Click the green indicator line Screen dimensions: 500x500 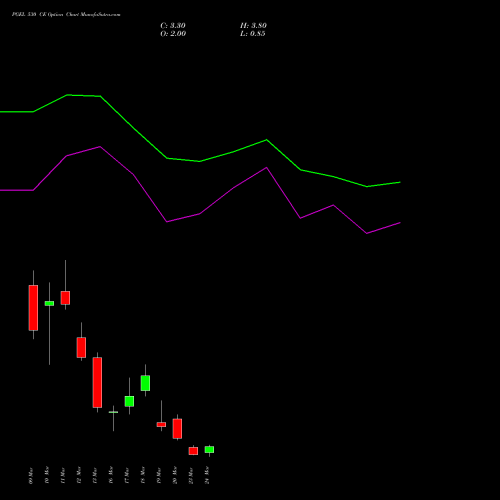pyautogui.click(x=200, y=161)
